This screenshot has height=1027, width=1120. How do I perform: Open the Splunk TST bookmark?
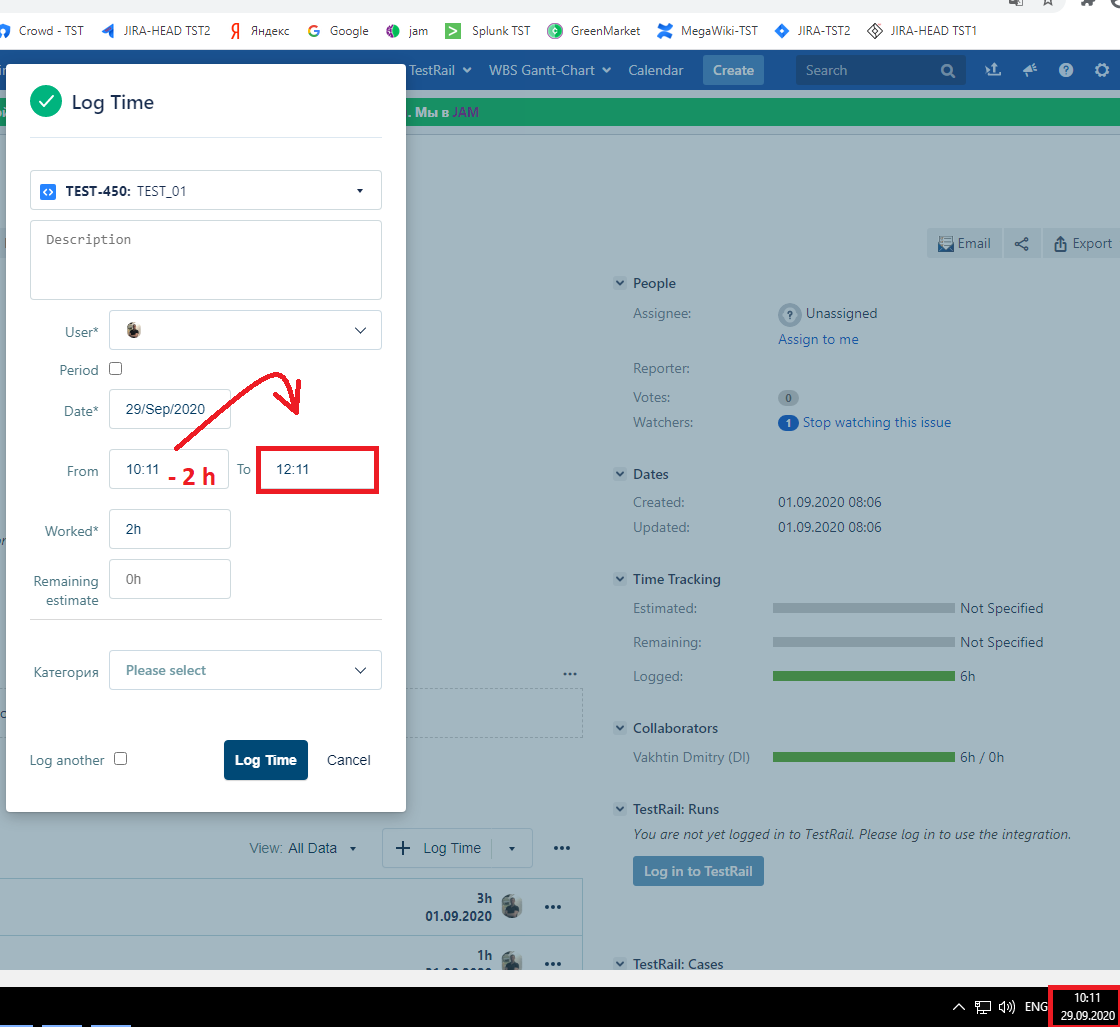(488, 31)
